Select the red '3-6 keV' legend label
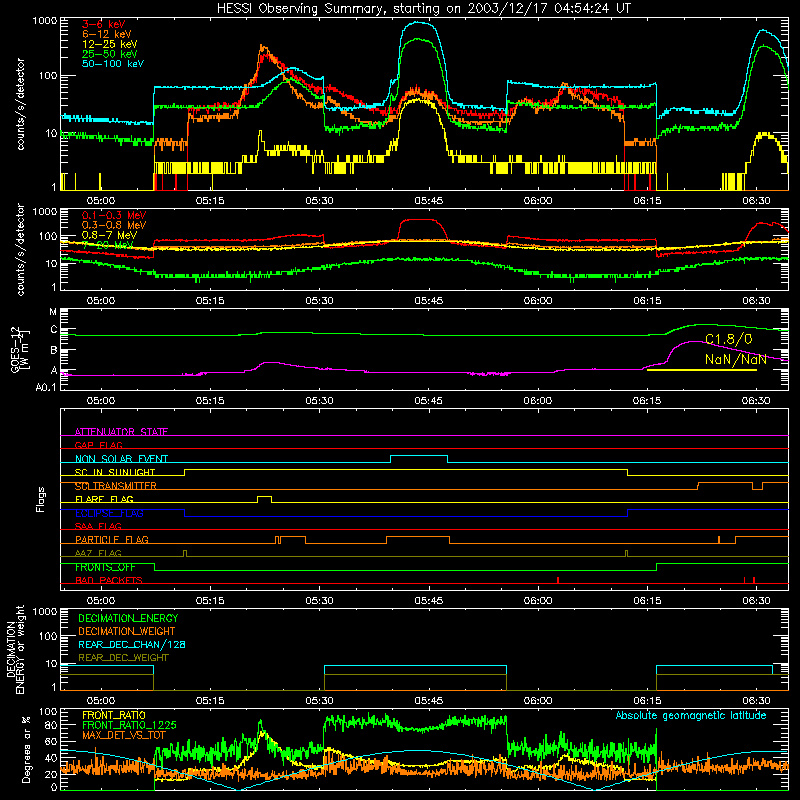Screen dimensions: 800x800 click(103, 24)
